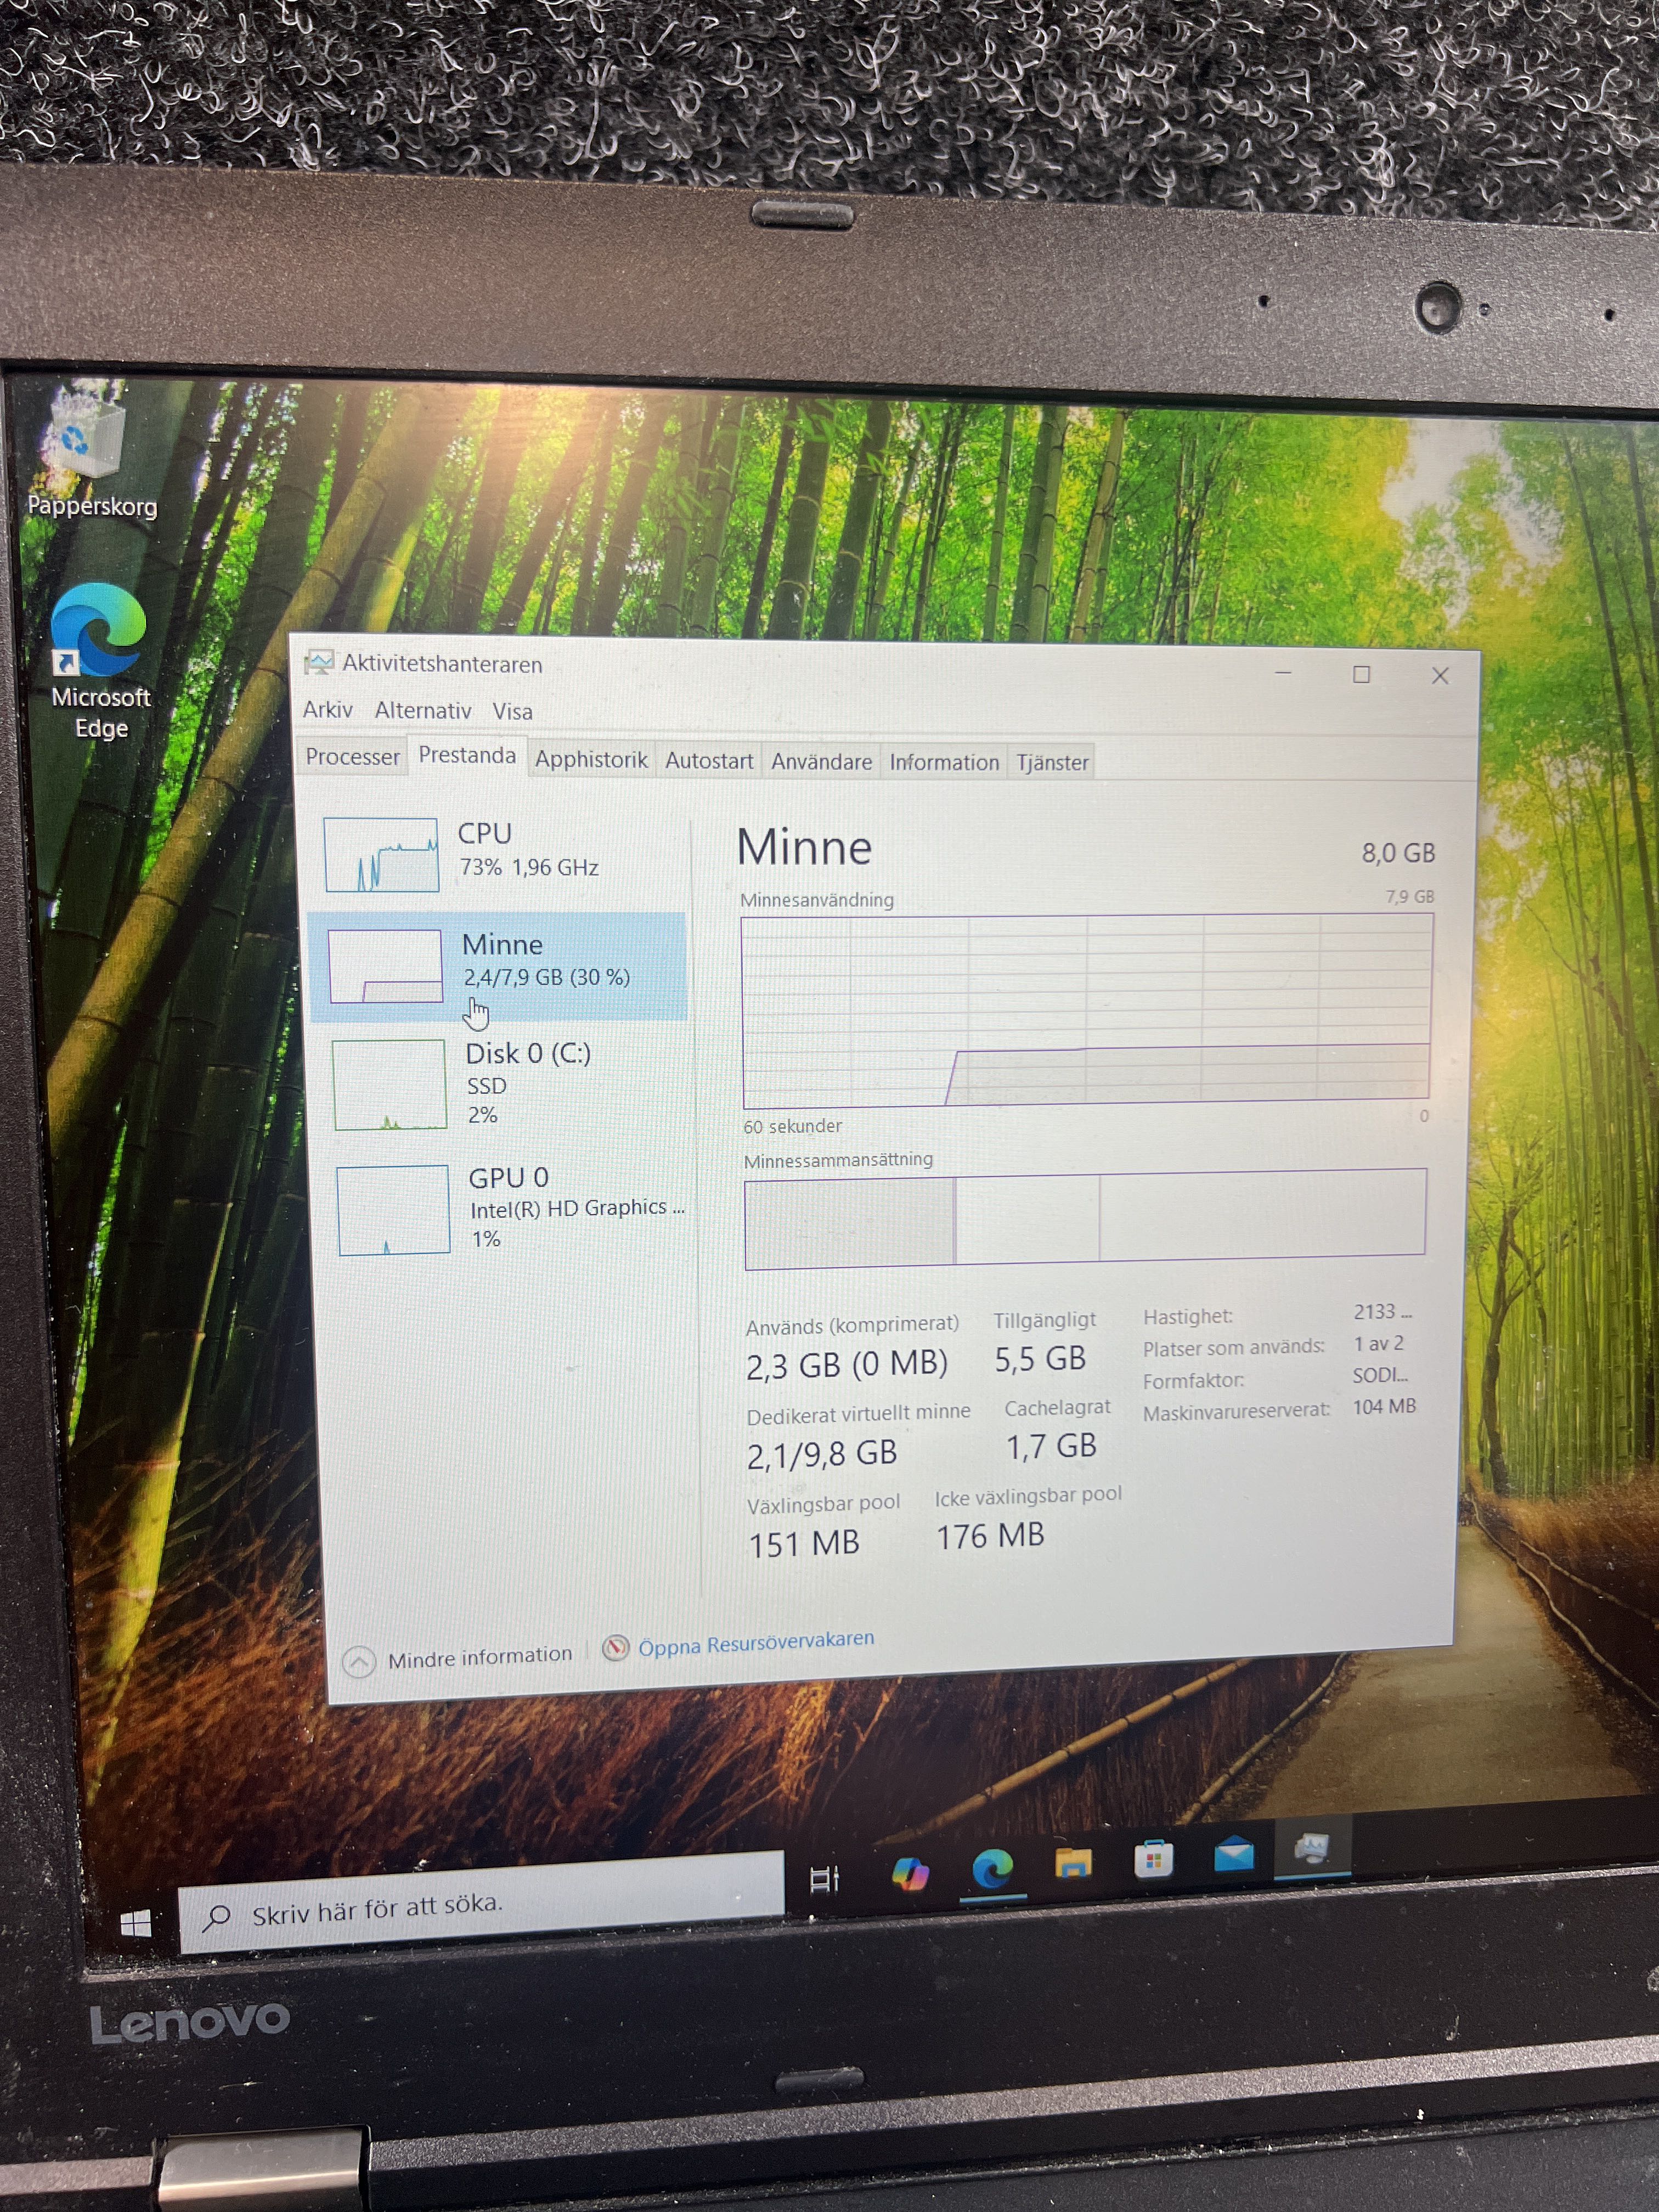This screenshot has width=1659, height=2212.
Task: Select GPU 0 in the sidebar
Action: click(510, 1208)
